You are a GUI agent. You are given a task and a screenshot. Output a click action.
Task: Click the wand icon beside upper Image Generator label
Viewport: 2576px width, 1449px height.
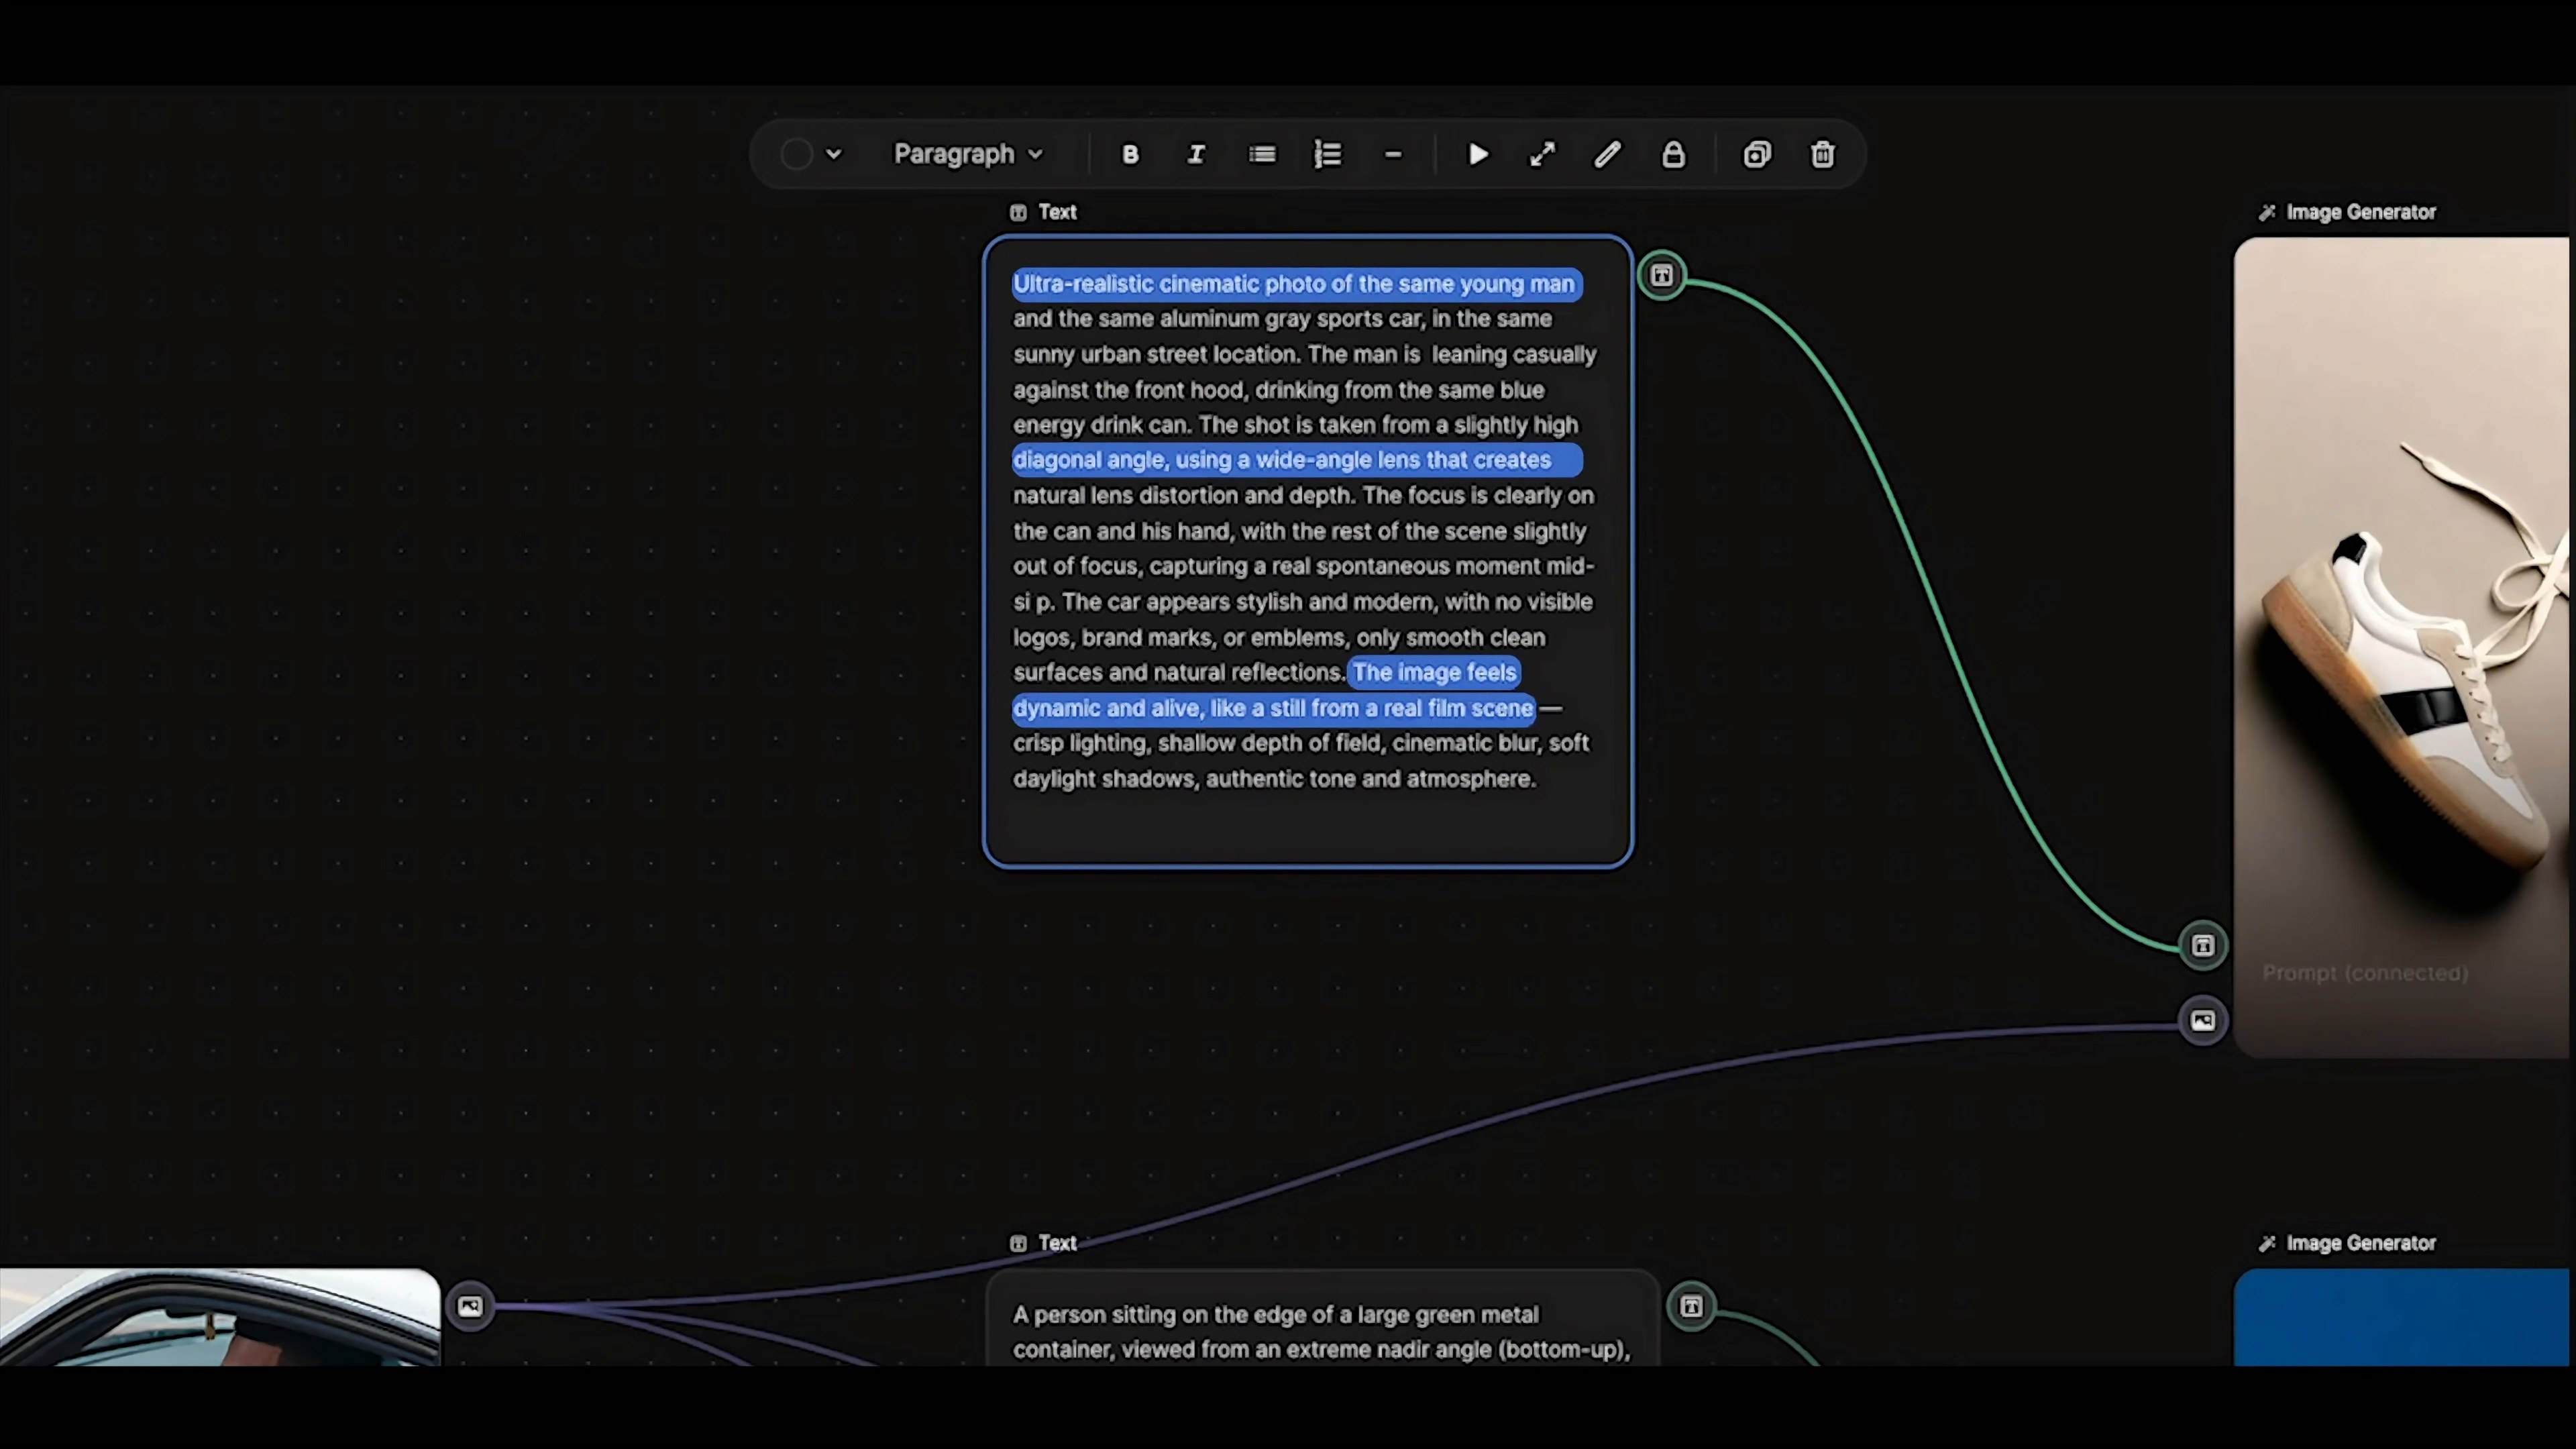coord(2267,212)
